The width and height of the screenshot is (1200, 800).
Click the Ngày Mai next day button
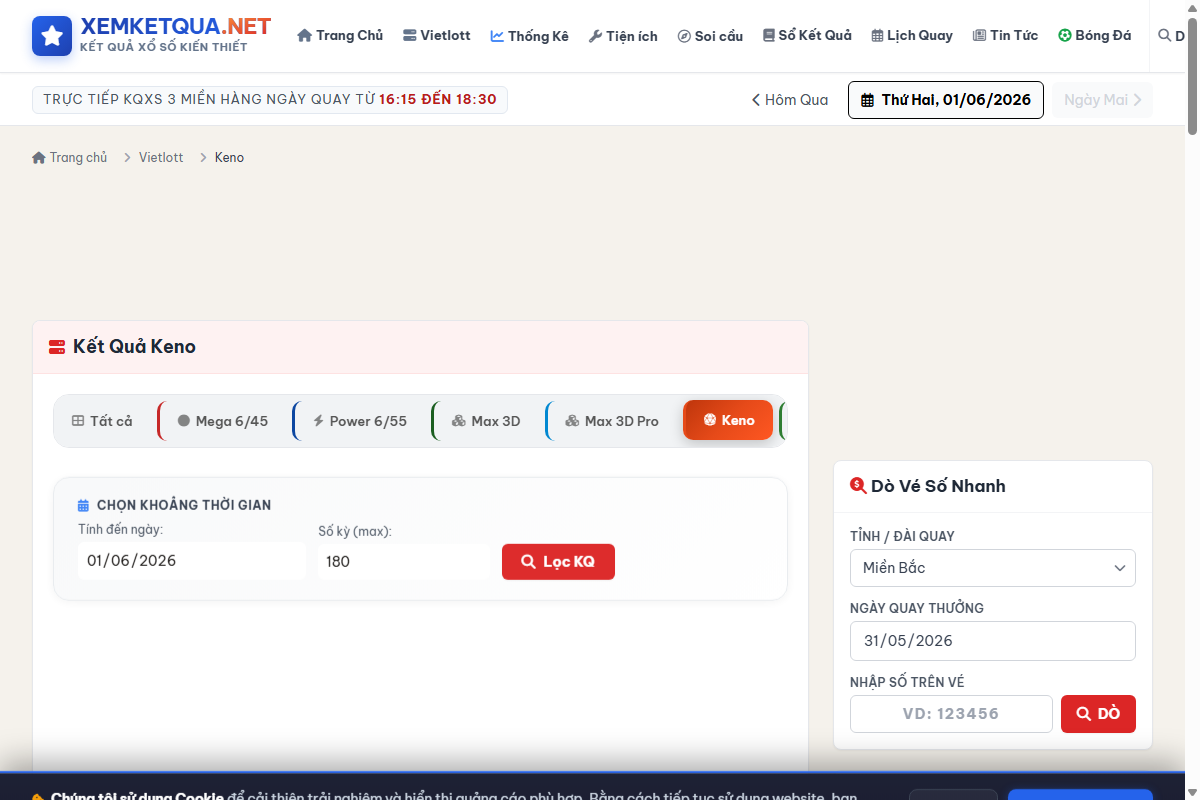1102,100
